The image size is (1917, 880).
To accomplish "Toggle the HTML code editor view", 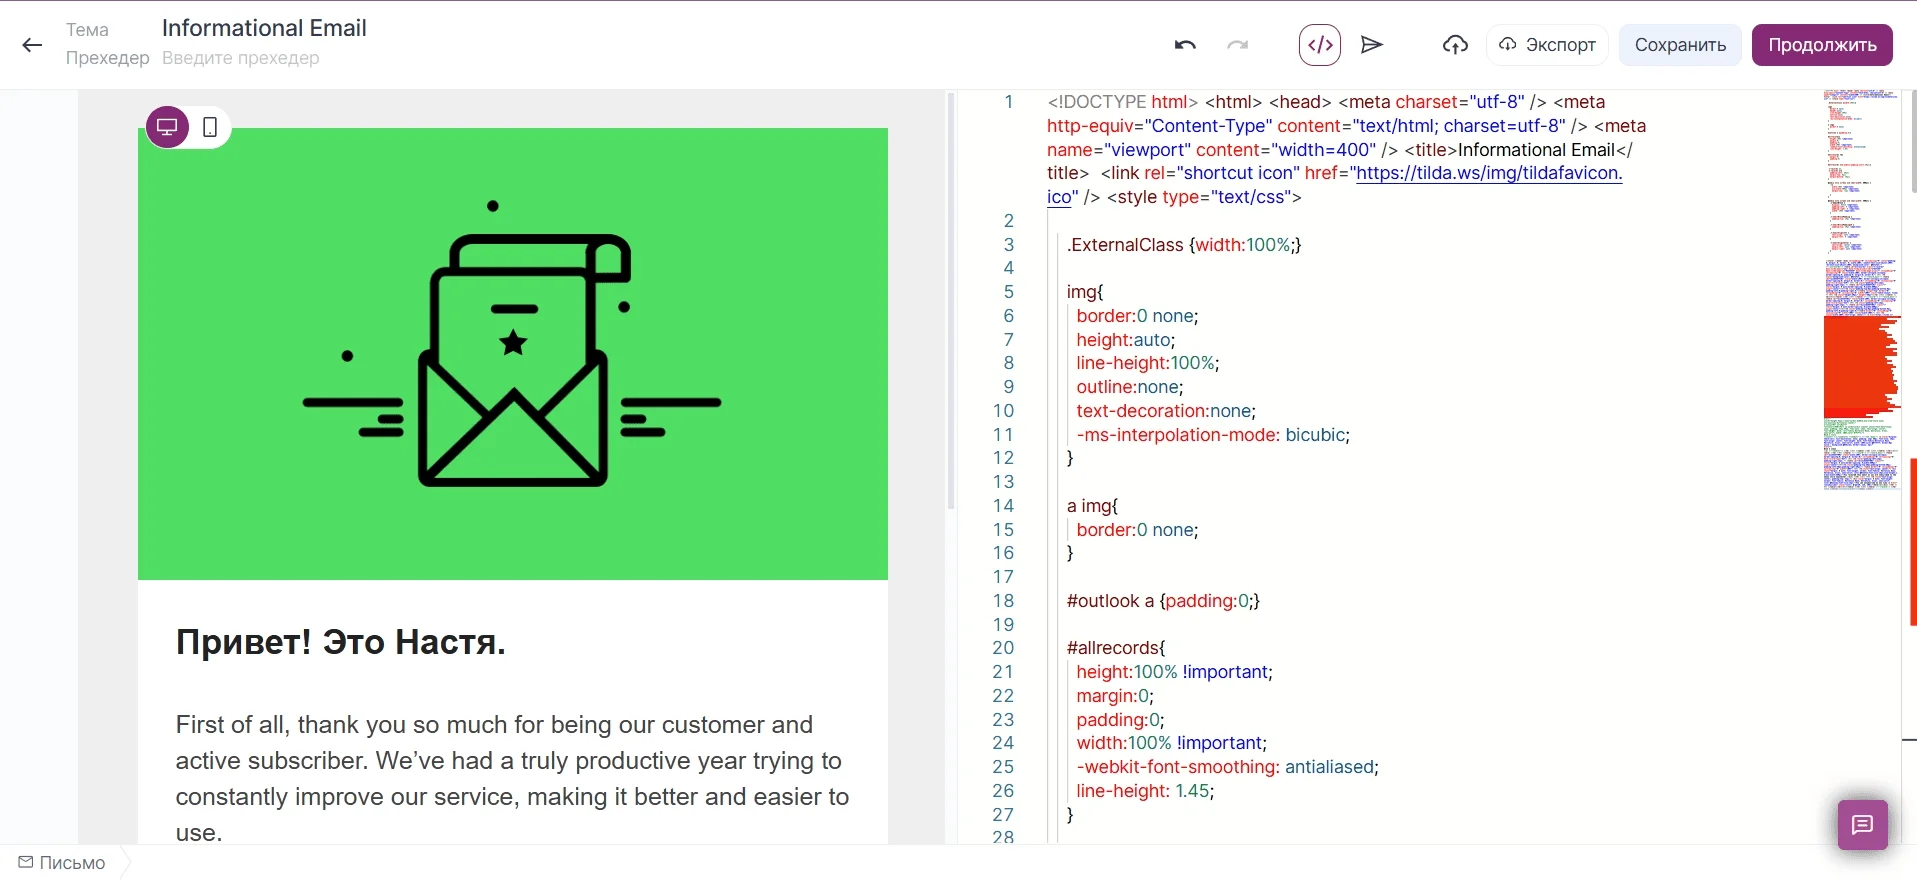I will 1320,45.
